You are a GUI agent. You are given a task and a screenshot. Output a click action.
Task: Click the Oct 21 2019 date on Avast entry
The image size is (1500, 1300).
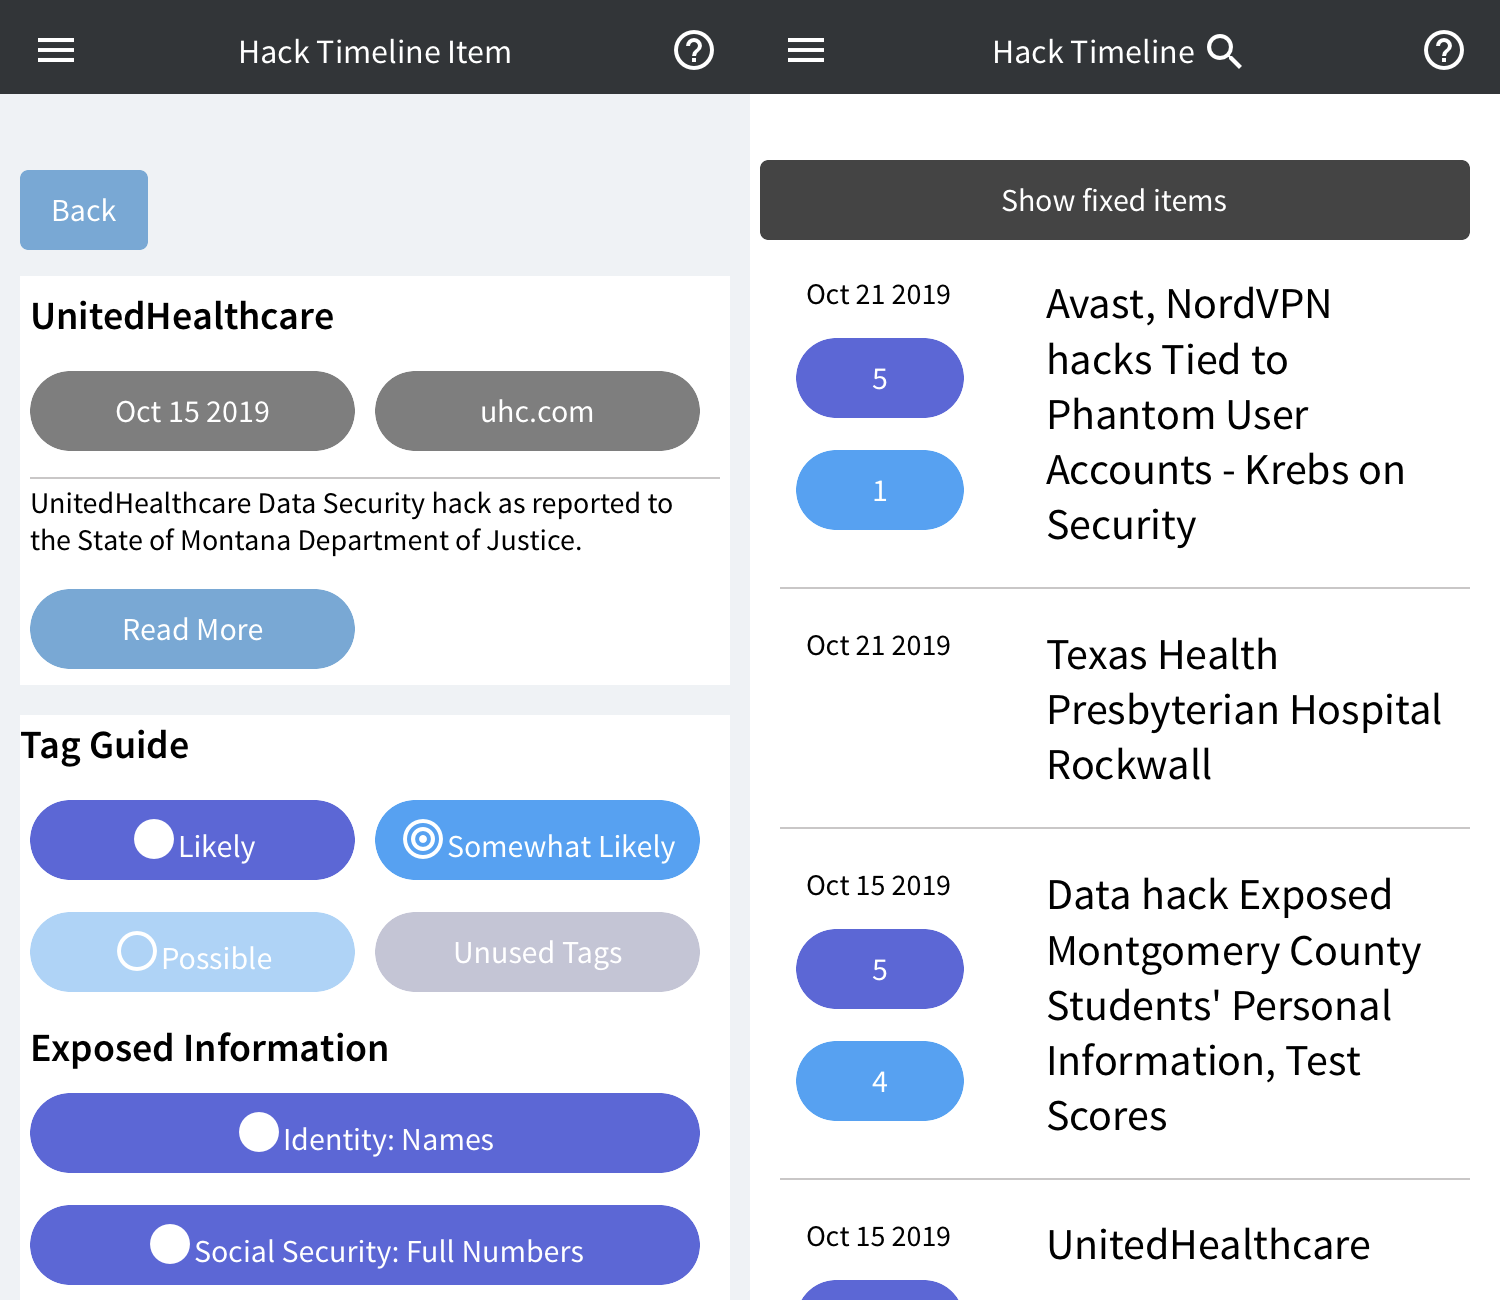click(878, 294)
